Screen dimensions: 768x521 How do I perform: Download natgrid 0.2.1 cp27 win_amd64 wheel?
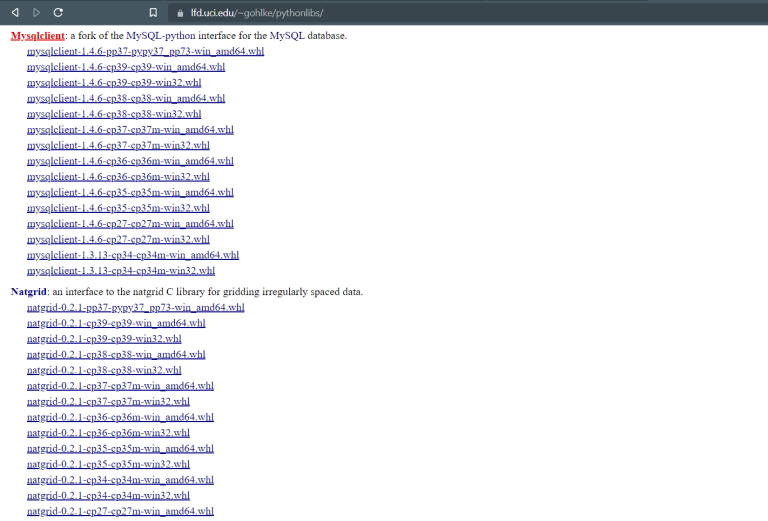click(120, 511)
